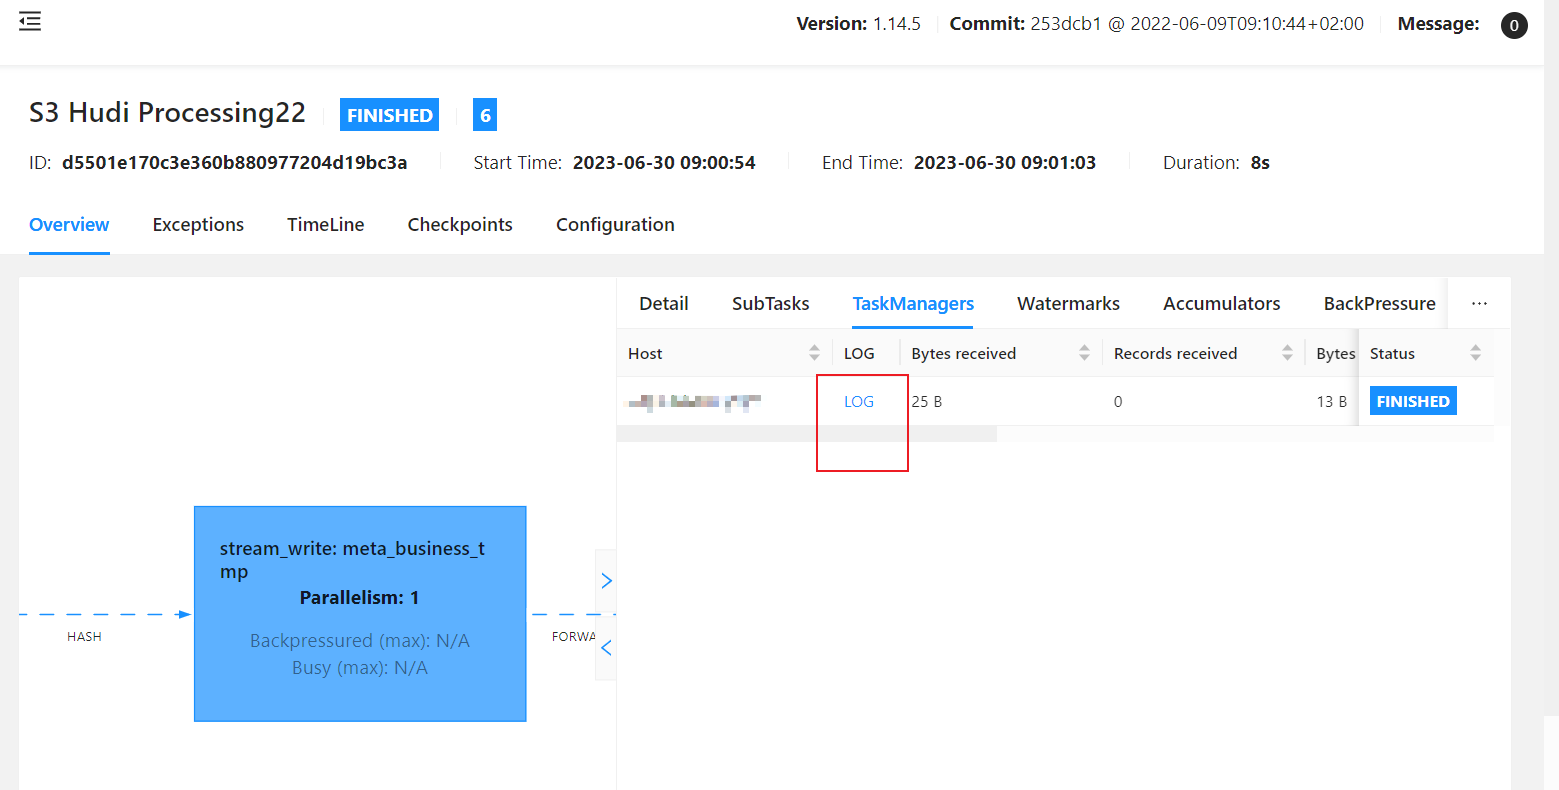Open the Exceptions tab
1559x790 pixels.
(x=198, y=225)
